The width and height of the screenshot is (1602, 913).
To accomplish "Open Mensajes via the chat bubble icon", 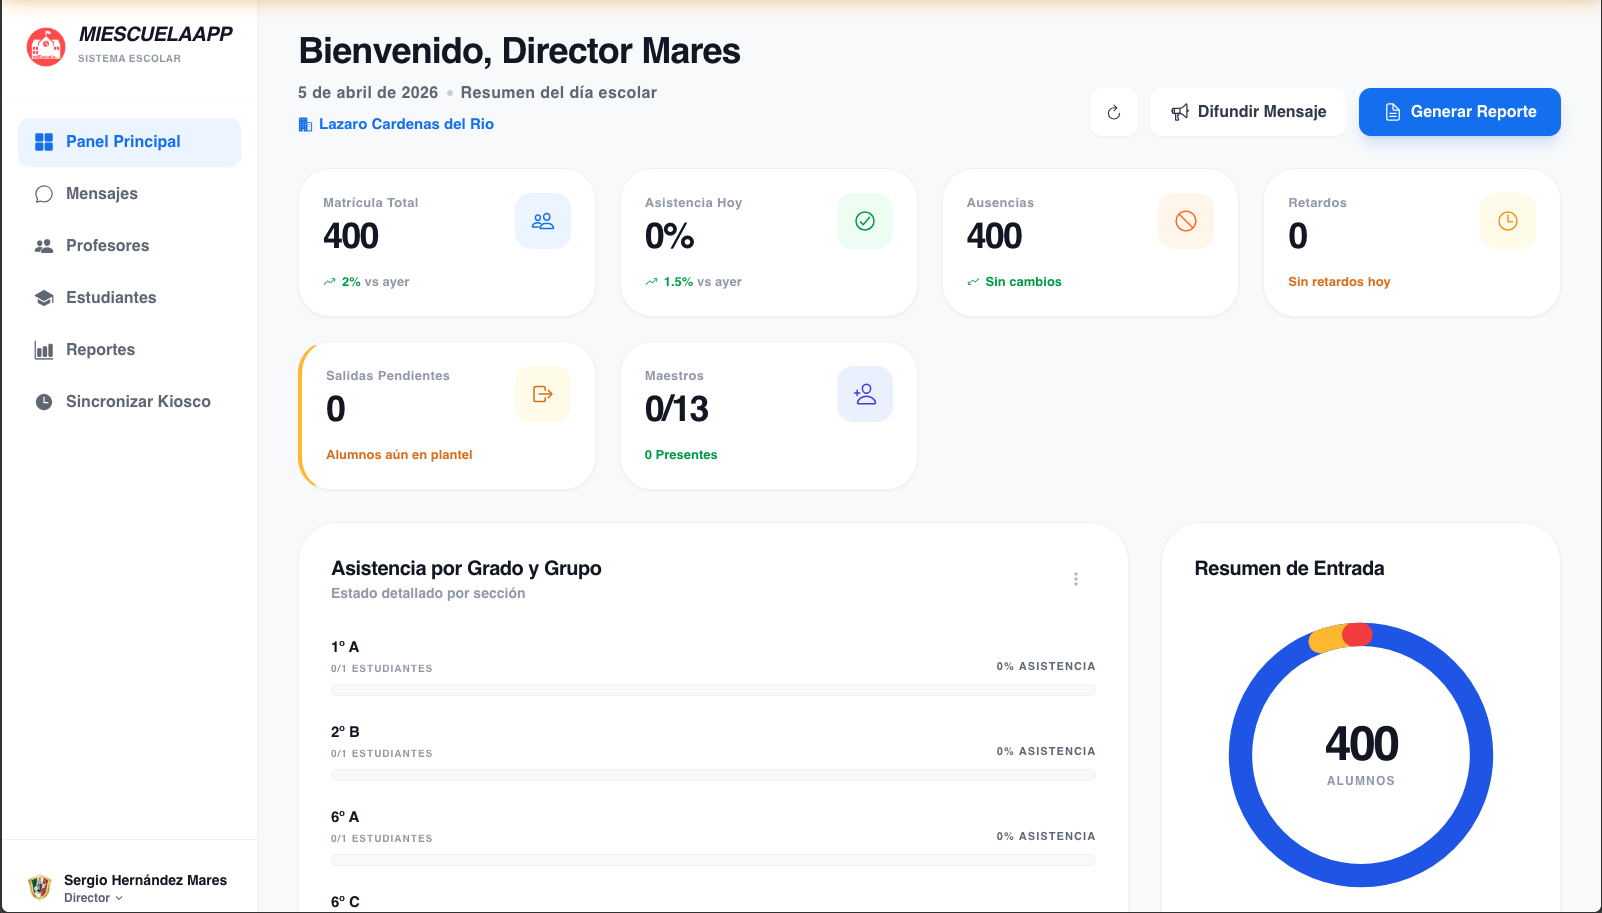I will coord(44,193).
